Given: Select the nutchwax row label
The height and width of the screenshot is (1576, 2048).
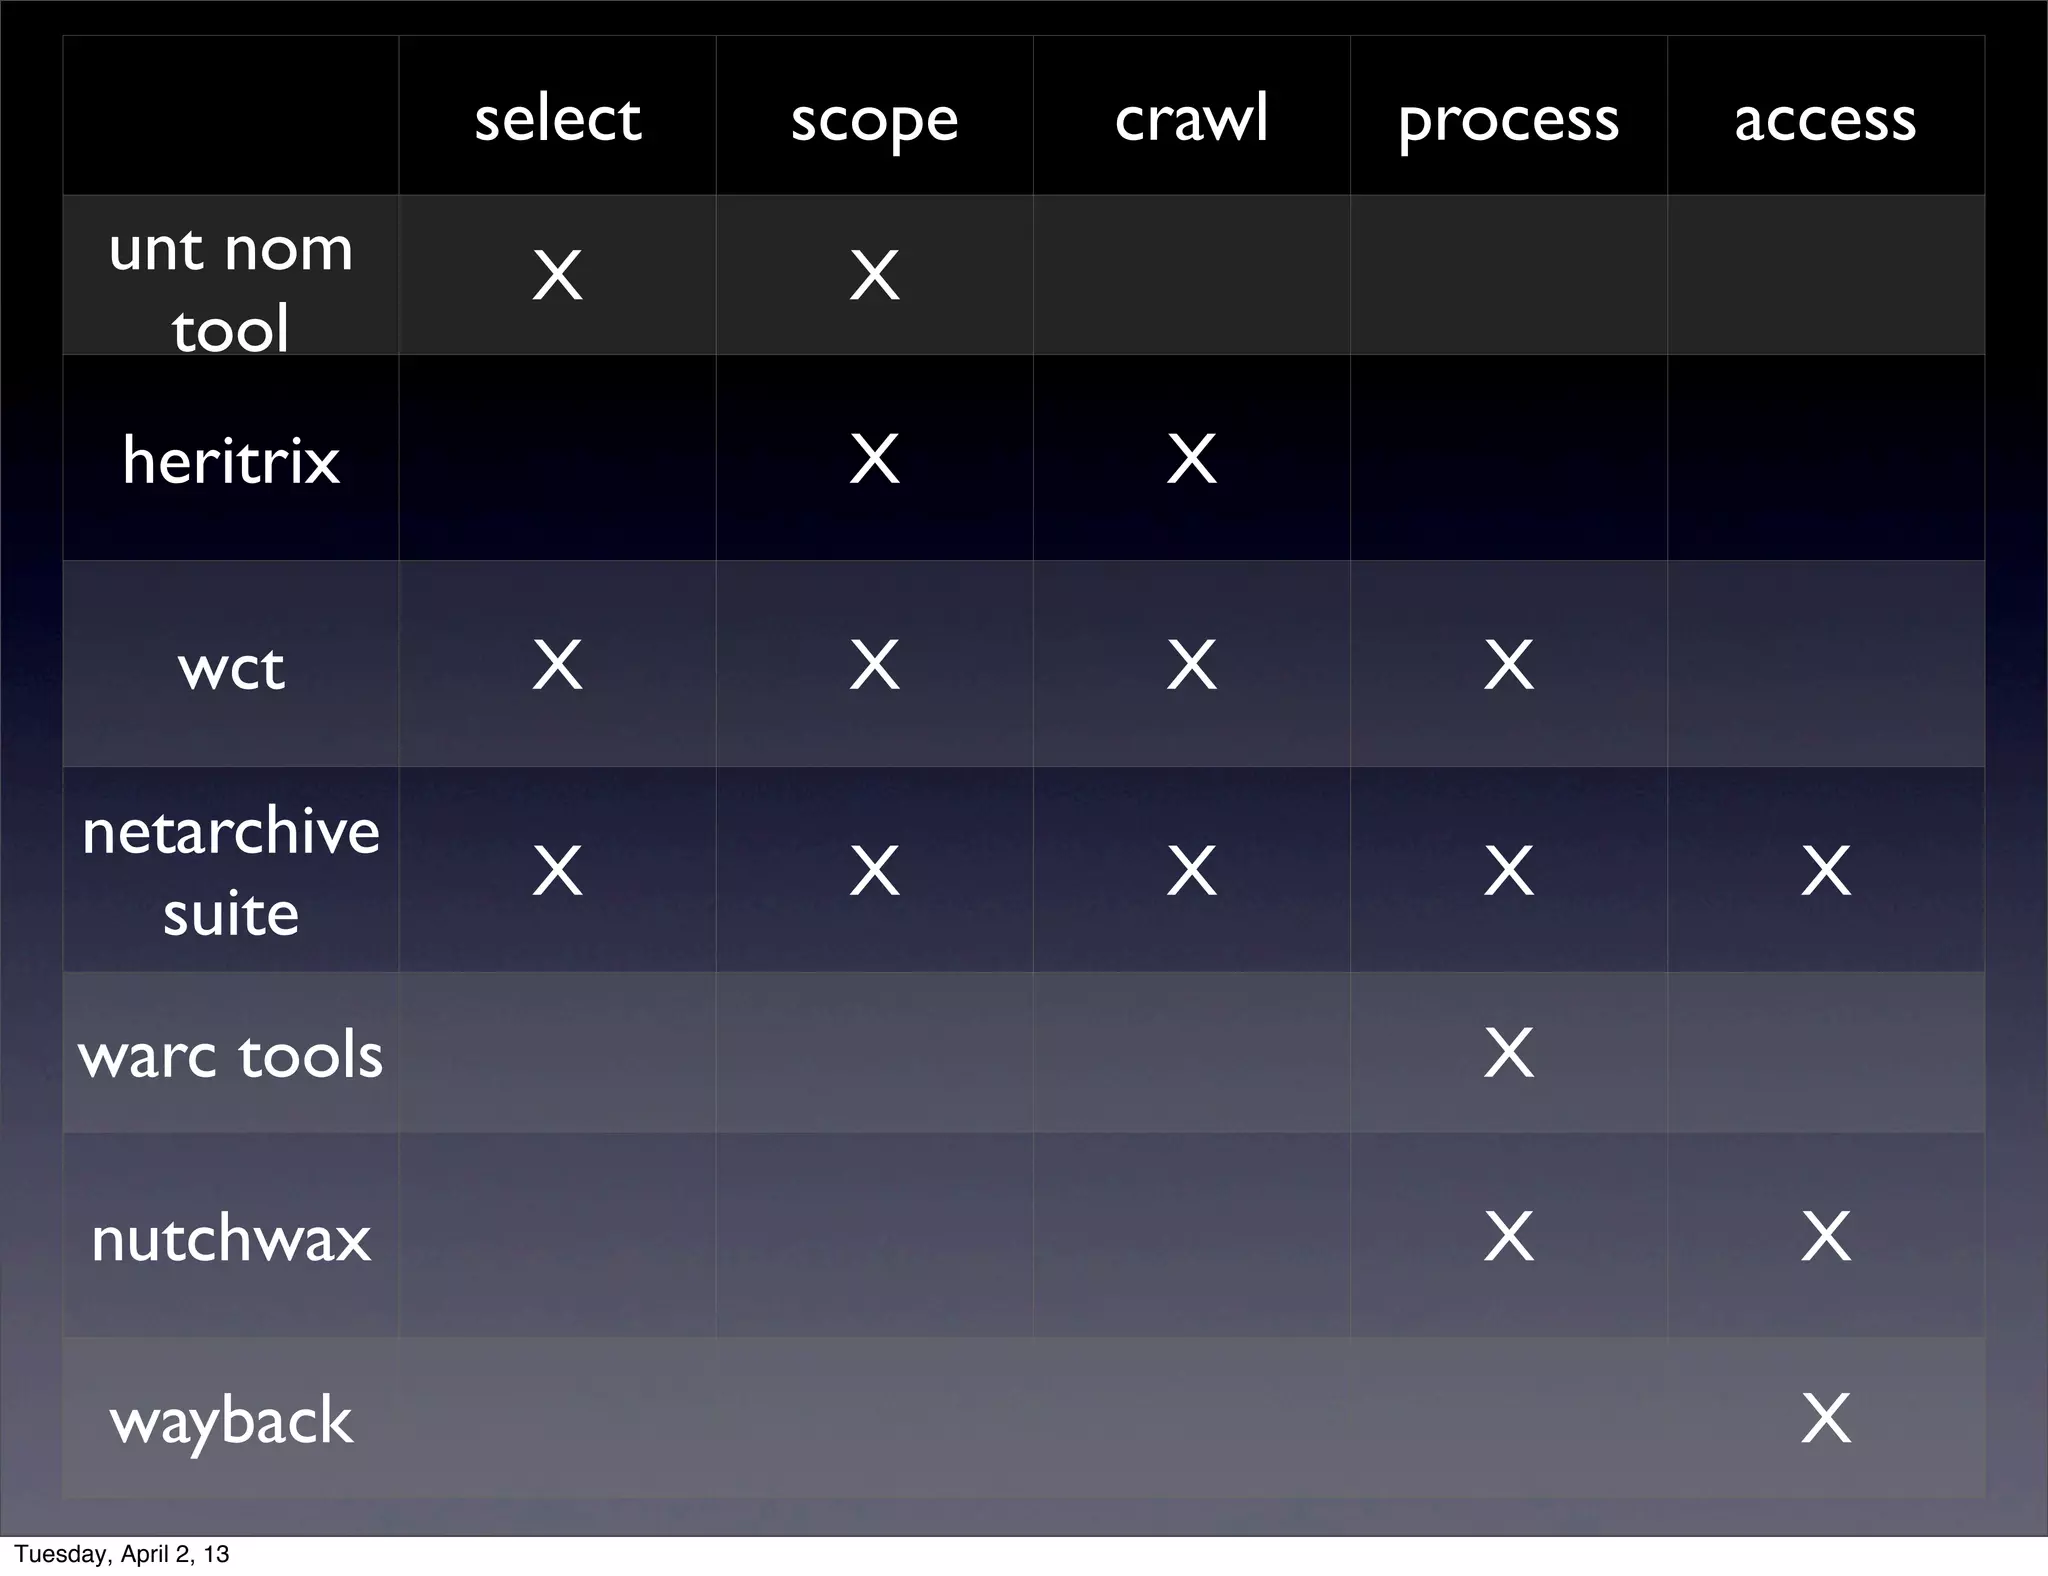Looking at the screenshot, I should pos(231,1238).
